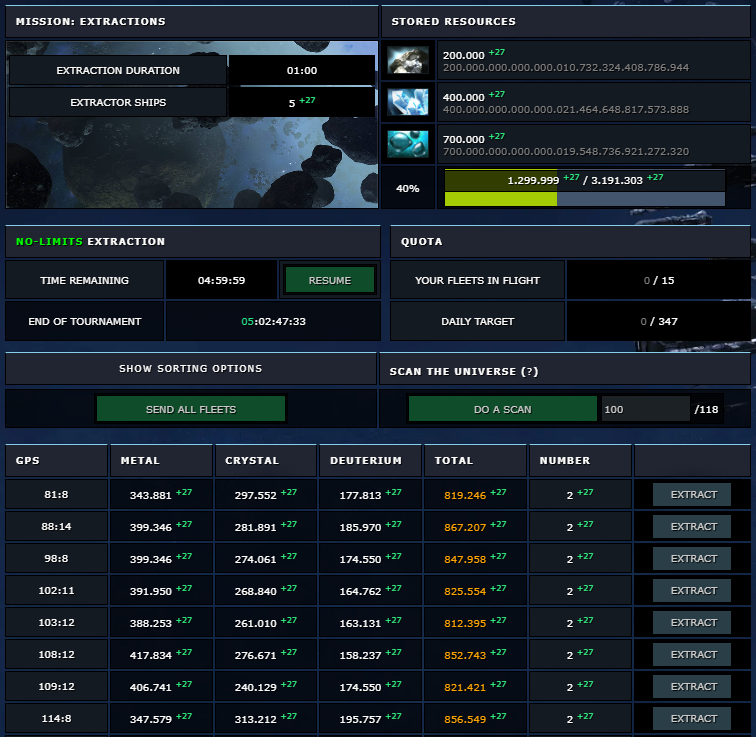Viewport: 756px width, 737px height.
Task: Select time remaining value 04:59:59
Action: point(221,280)
